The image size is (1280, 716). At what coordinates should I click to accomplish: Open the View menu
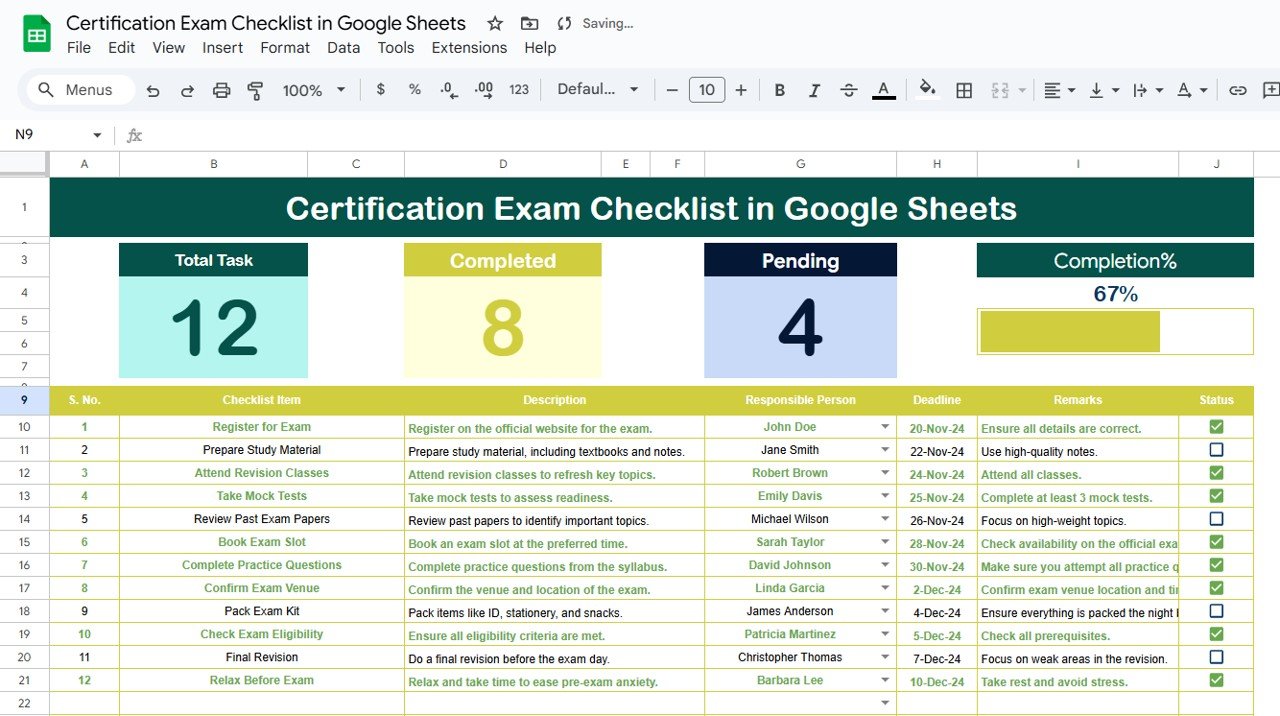[168, 48]
